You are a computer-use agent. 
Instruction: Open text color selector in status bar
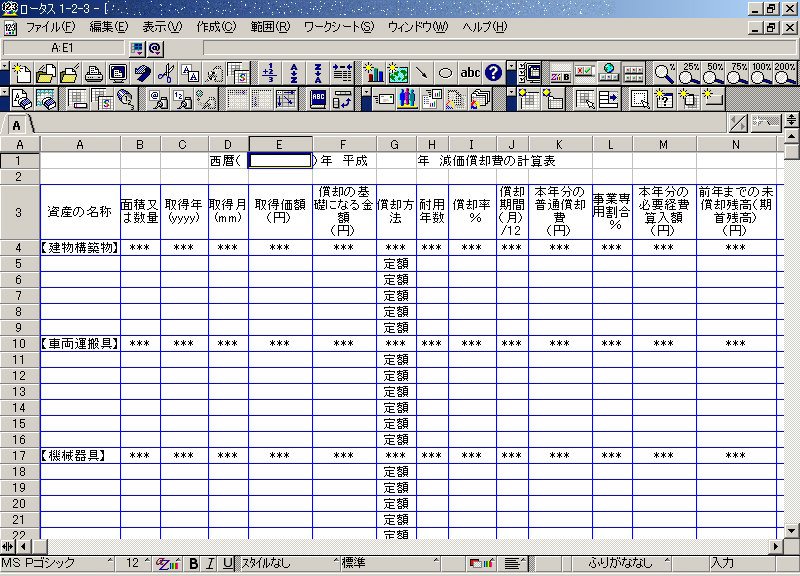(167, 564)
